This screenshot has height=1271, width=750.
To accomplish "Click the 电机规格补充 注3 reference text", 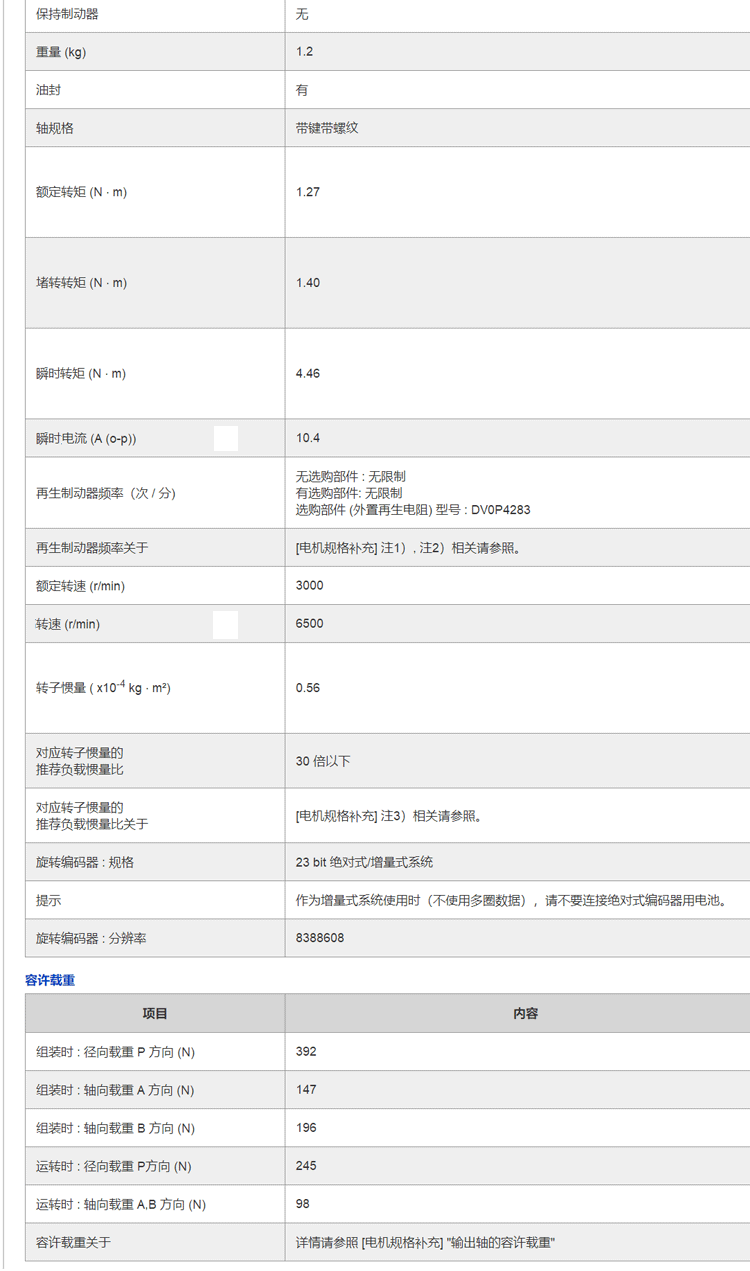I will [x=390, y=816].
